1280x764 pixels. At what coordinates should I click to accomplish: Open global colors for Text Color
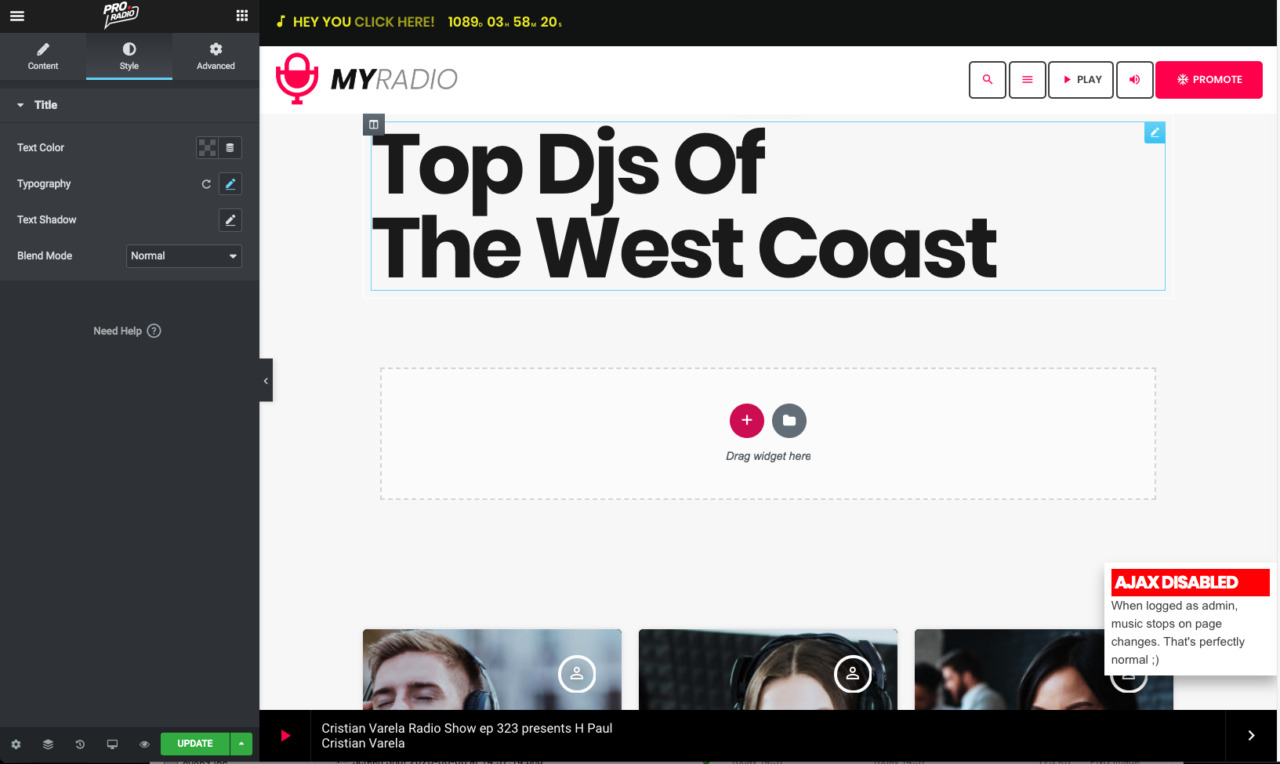[x=230, y=148]
